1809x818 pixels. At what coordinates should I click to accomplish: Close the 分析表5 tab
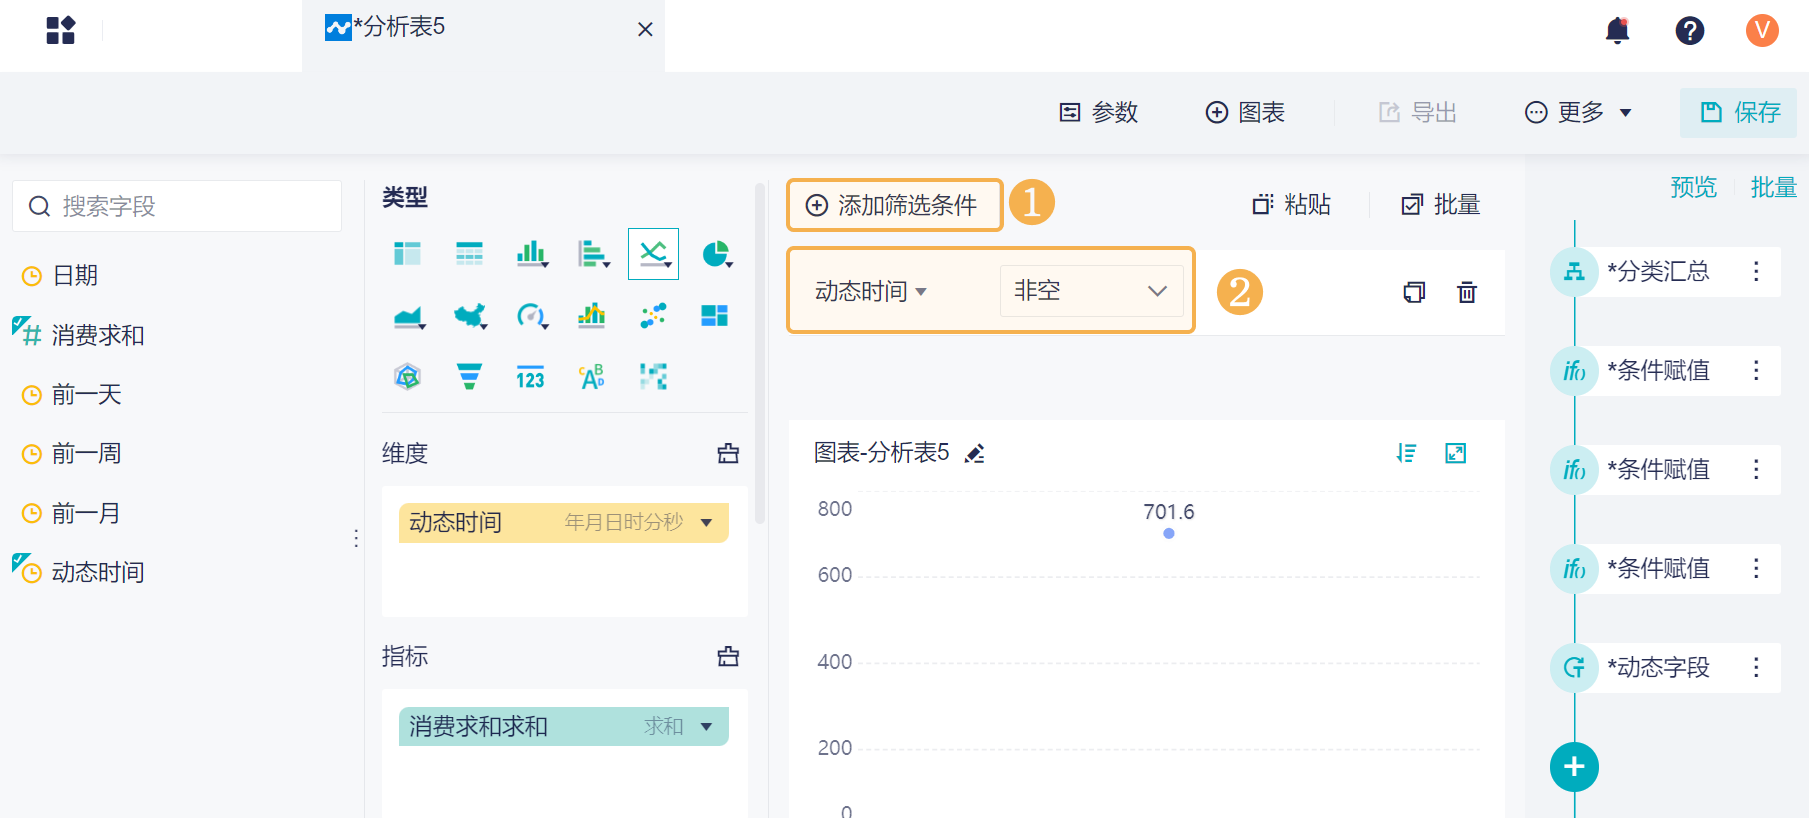click(645, 29)
